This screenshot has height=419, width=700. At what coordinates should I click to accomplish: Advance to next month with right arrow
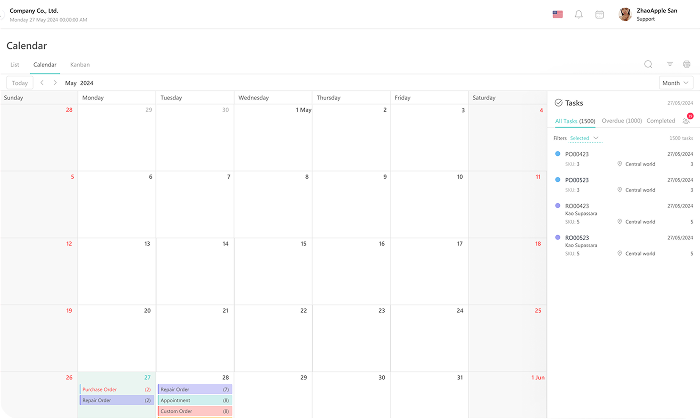pos(55,83)
